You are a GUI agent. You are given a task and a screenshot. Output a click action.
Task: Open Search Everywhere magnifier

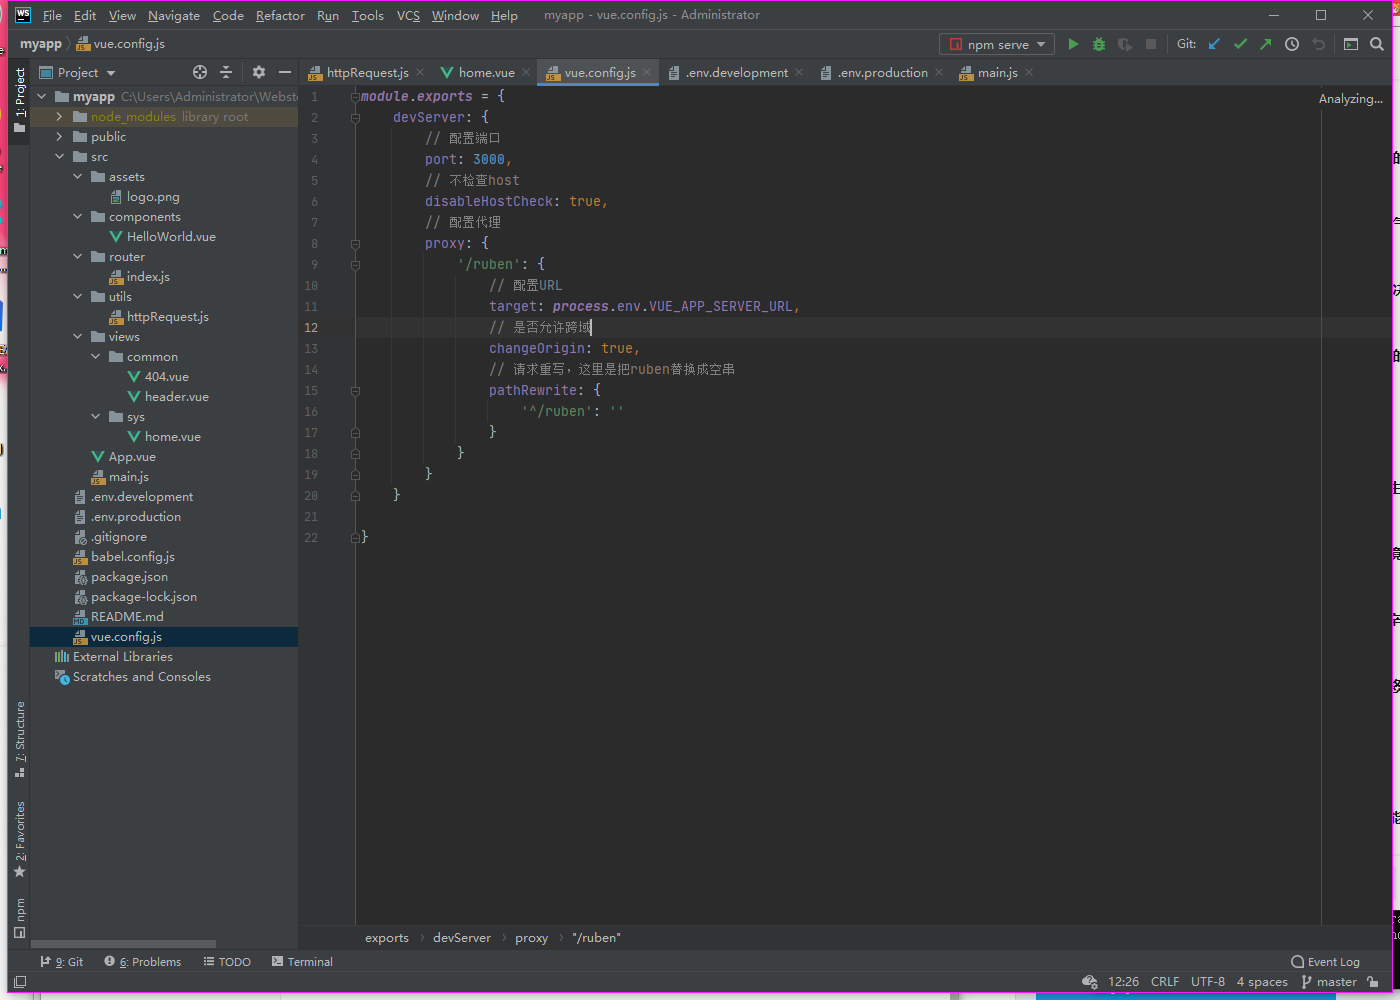[1377, 44]
